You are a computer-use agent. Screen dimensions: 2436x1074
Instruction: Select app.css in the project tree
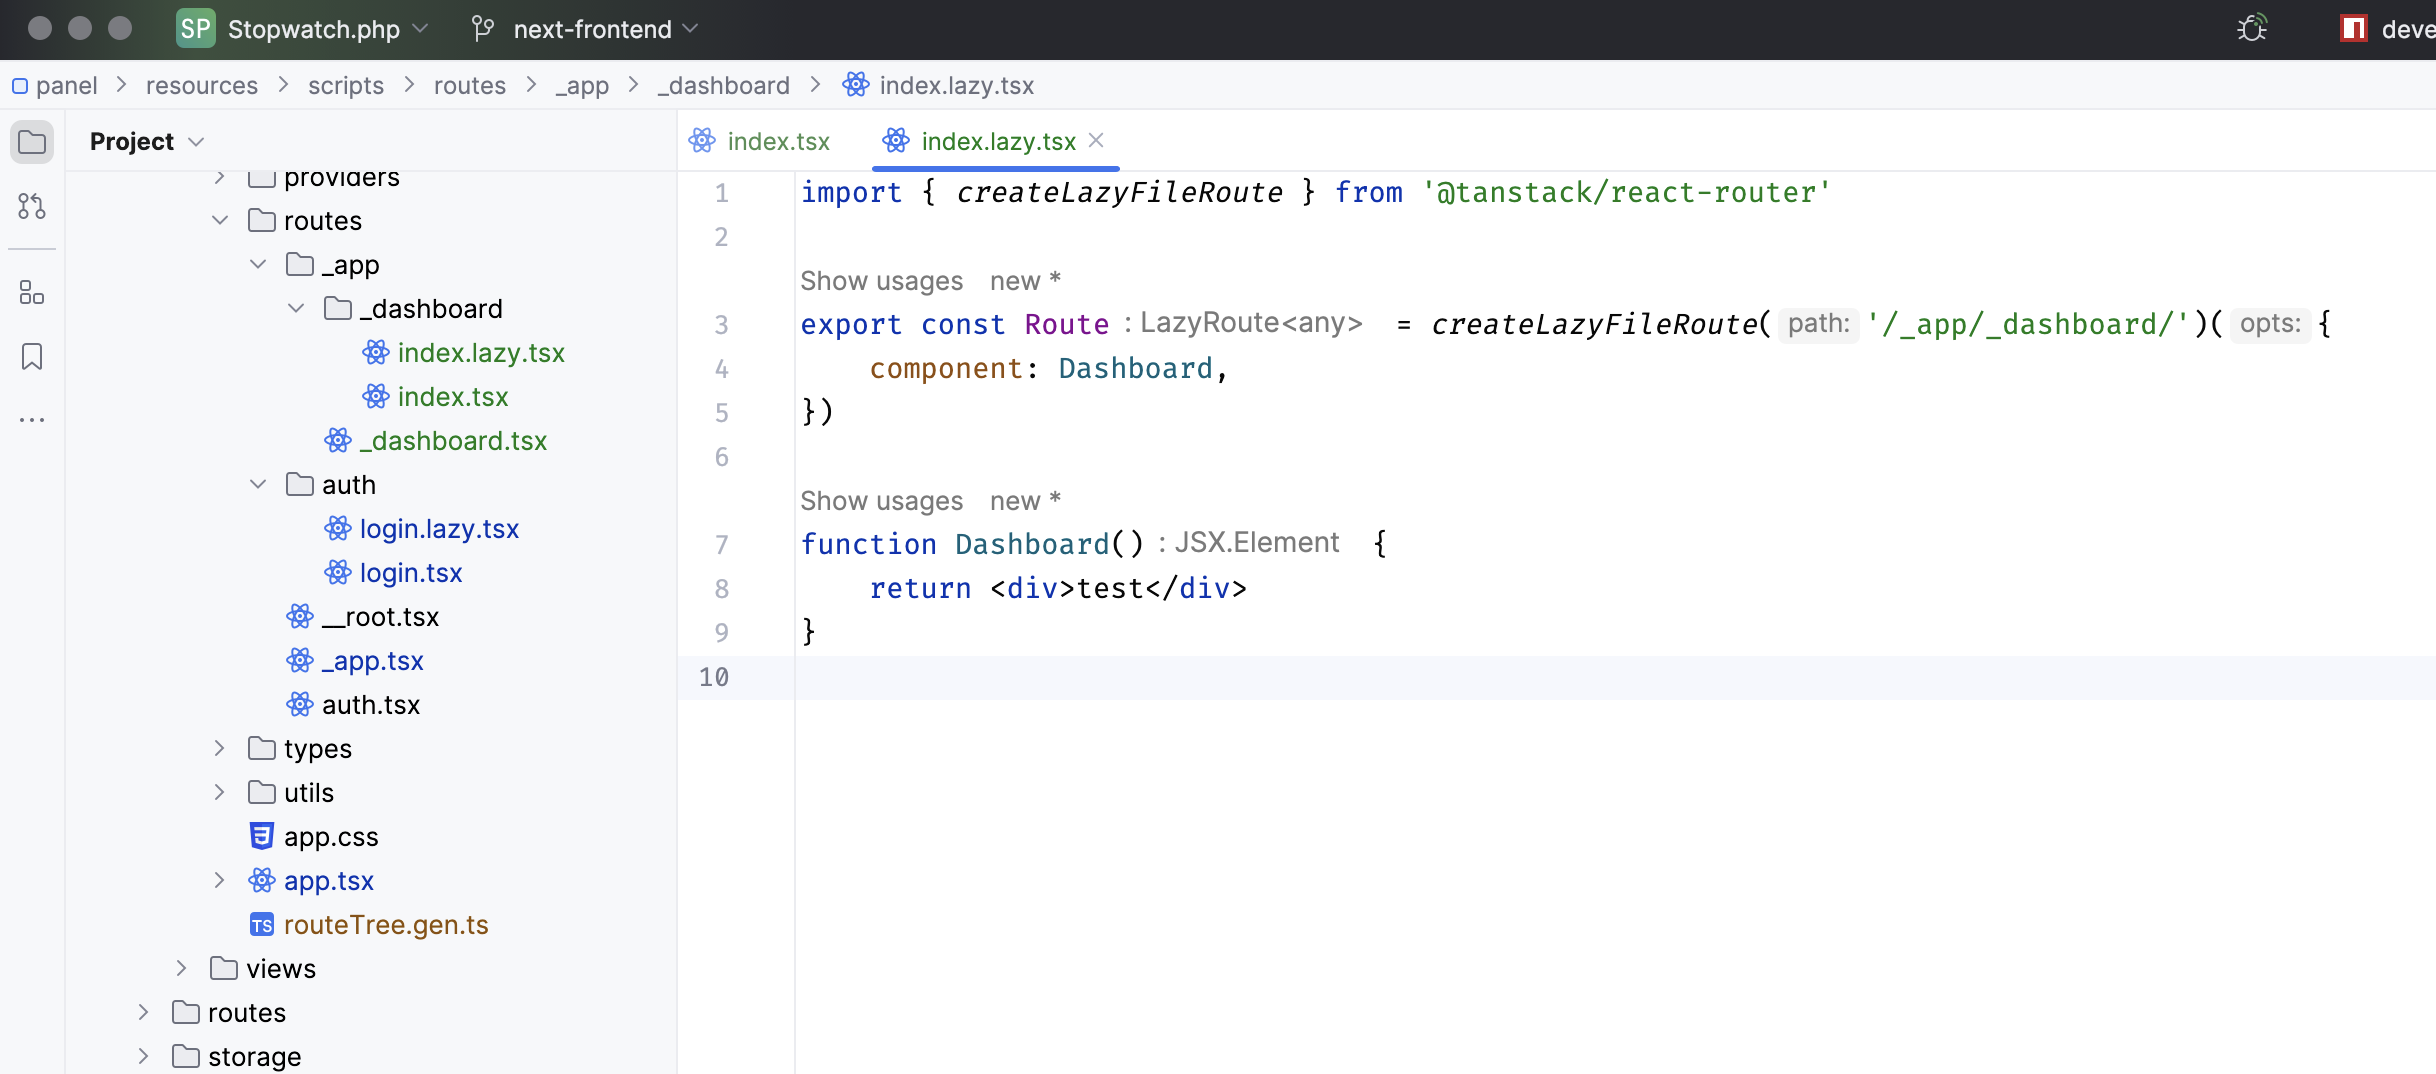click(331, 837)
